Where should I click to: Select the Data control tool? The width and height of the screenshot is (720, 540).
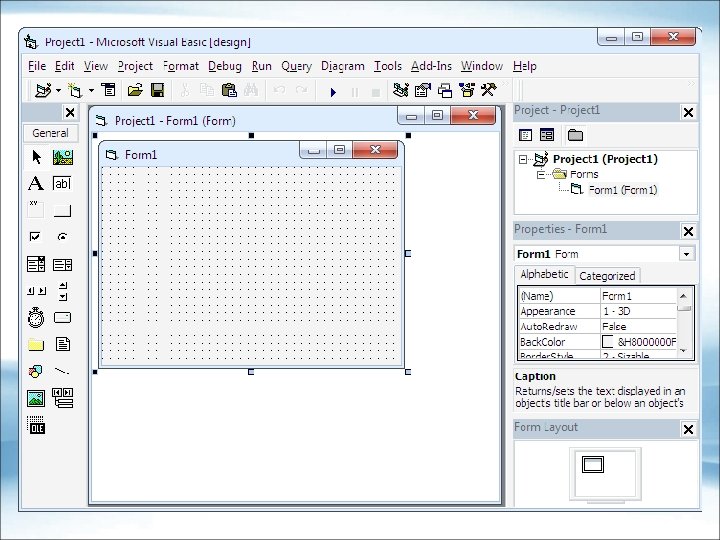tap(63, 398)
